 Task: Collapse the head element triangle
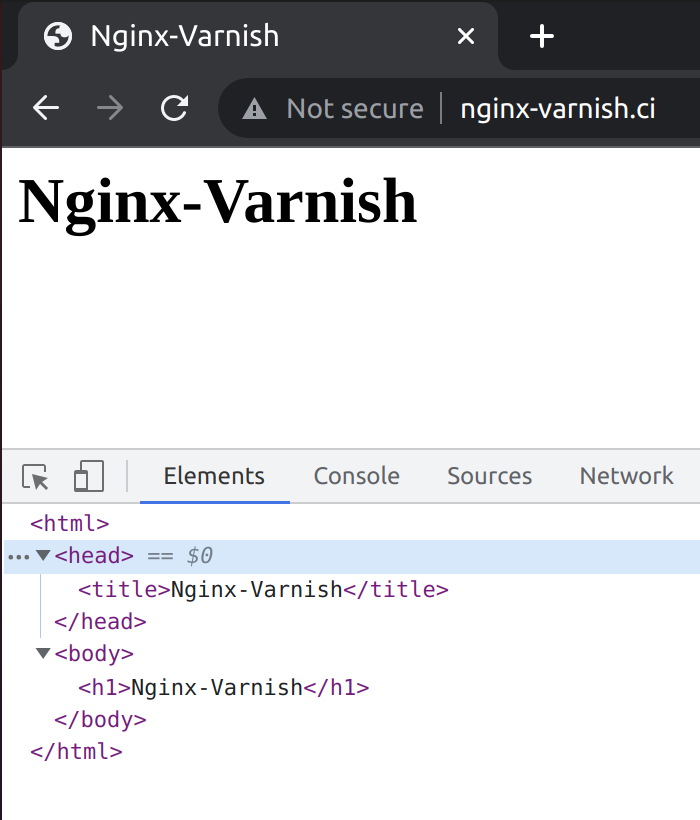coord(43,555)
